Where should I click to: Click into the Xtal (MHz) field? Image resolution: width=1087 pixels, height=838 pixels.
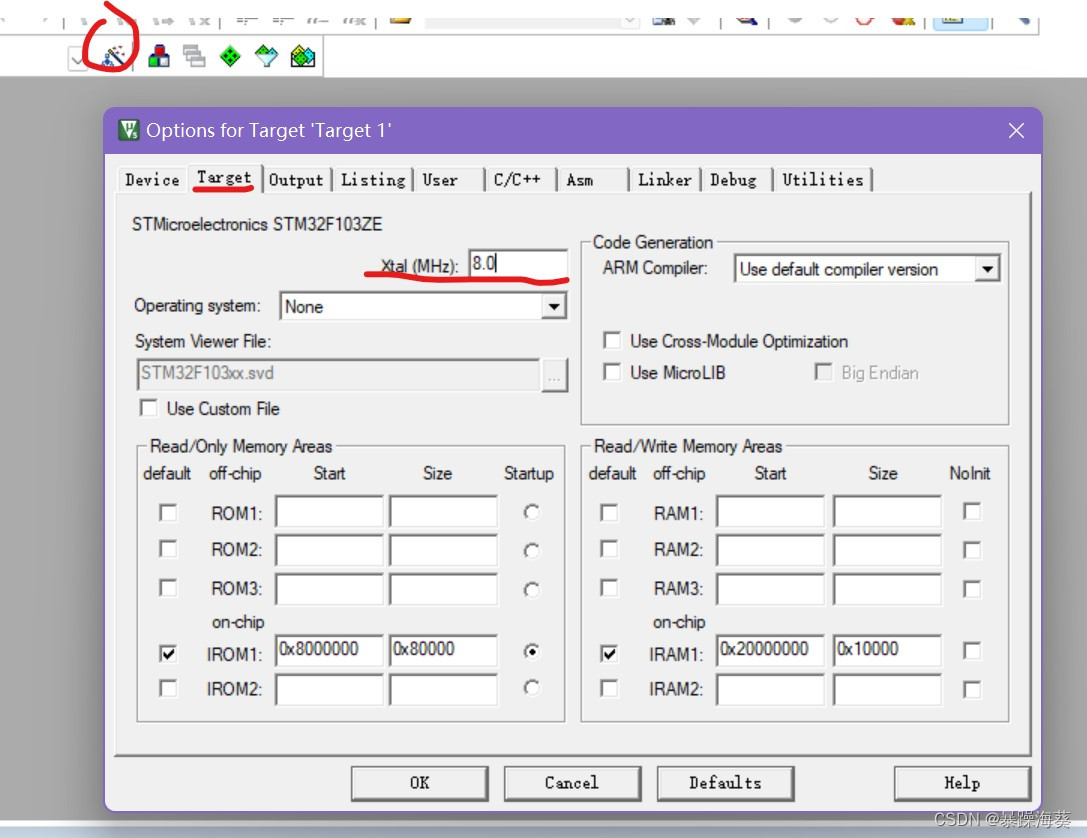point(518,264)
